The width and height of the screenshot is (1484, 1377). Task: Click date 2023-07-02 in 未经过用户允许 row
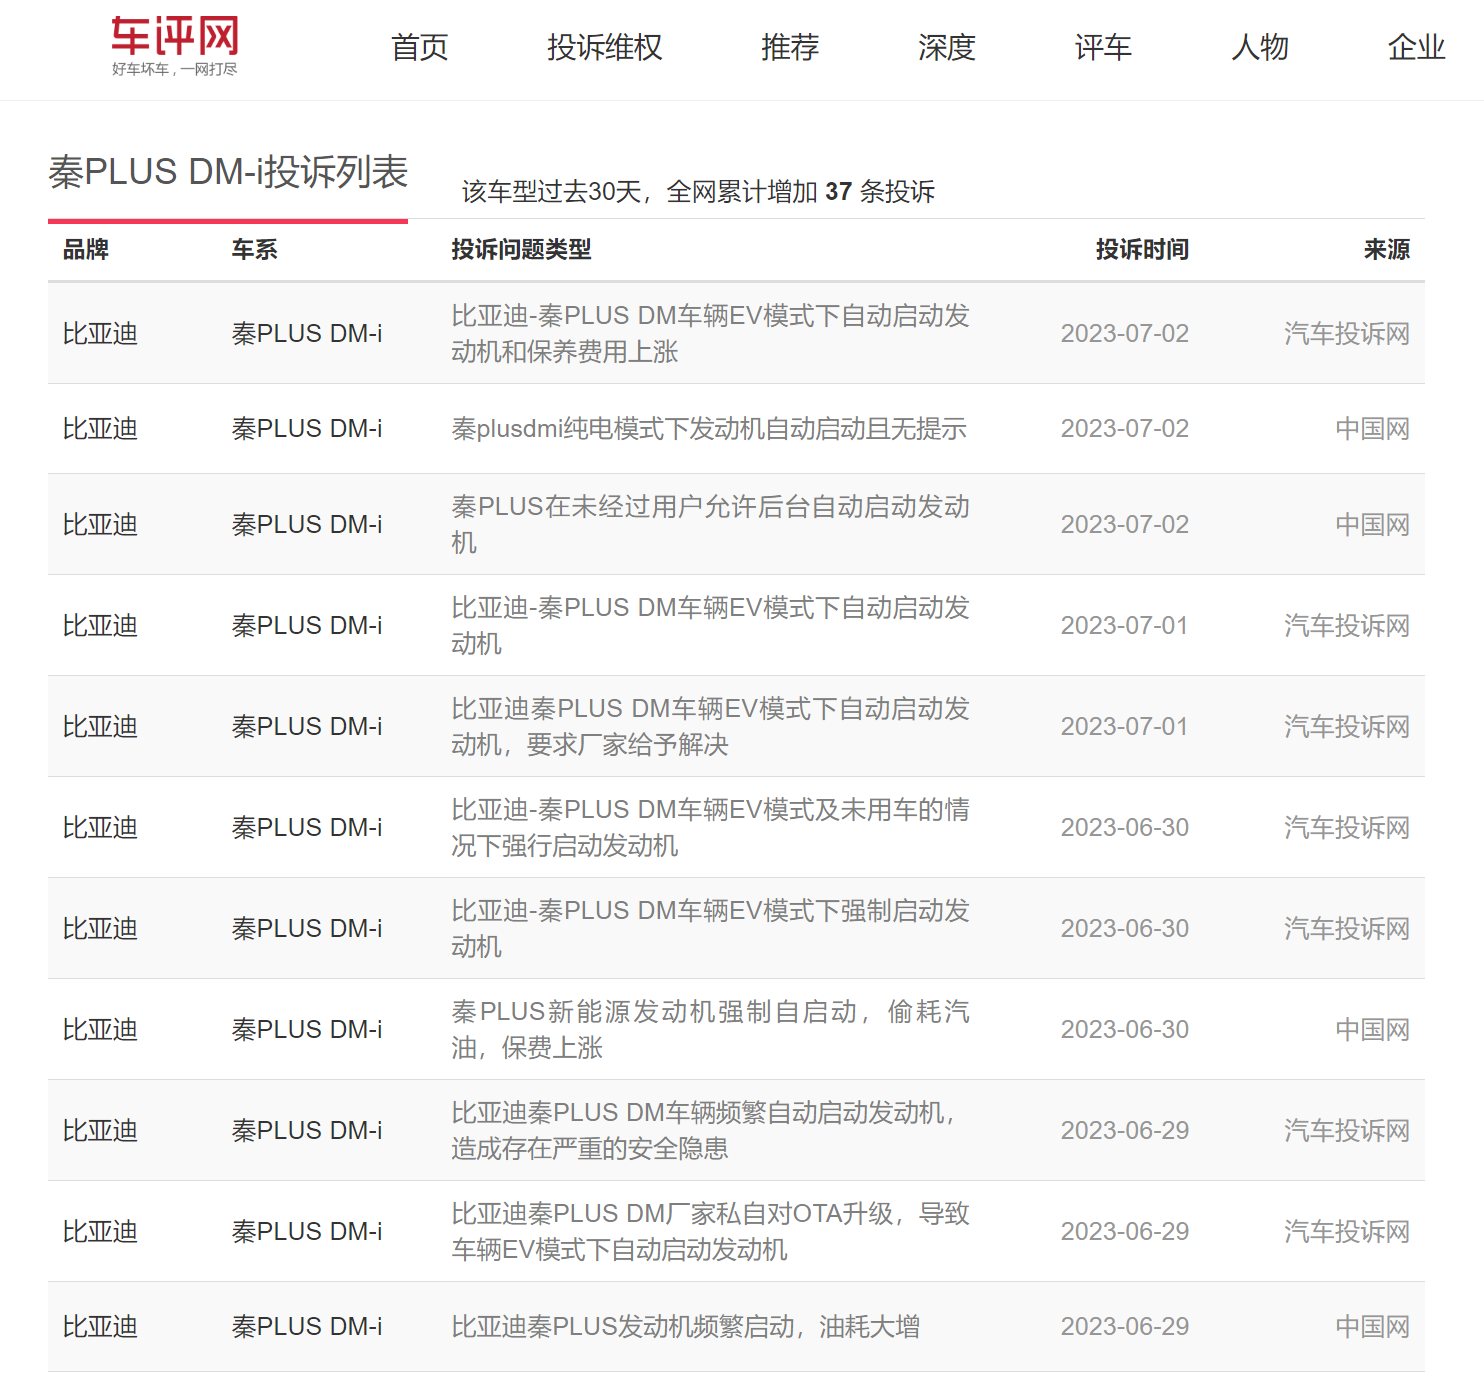click(1125, 524)
